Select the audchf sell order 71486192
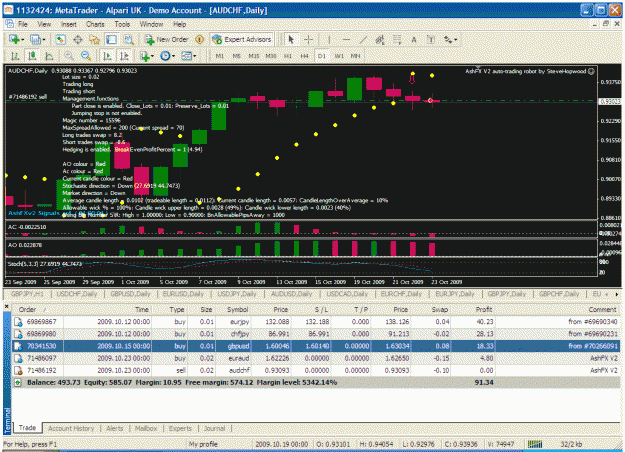Image resolution: width=625 pixels, height=452 pixels. tap(316, 370)
